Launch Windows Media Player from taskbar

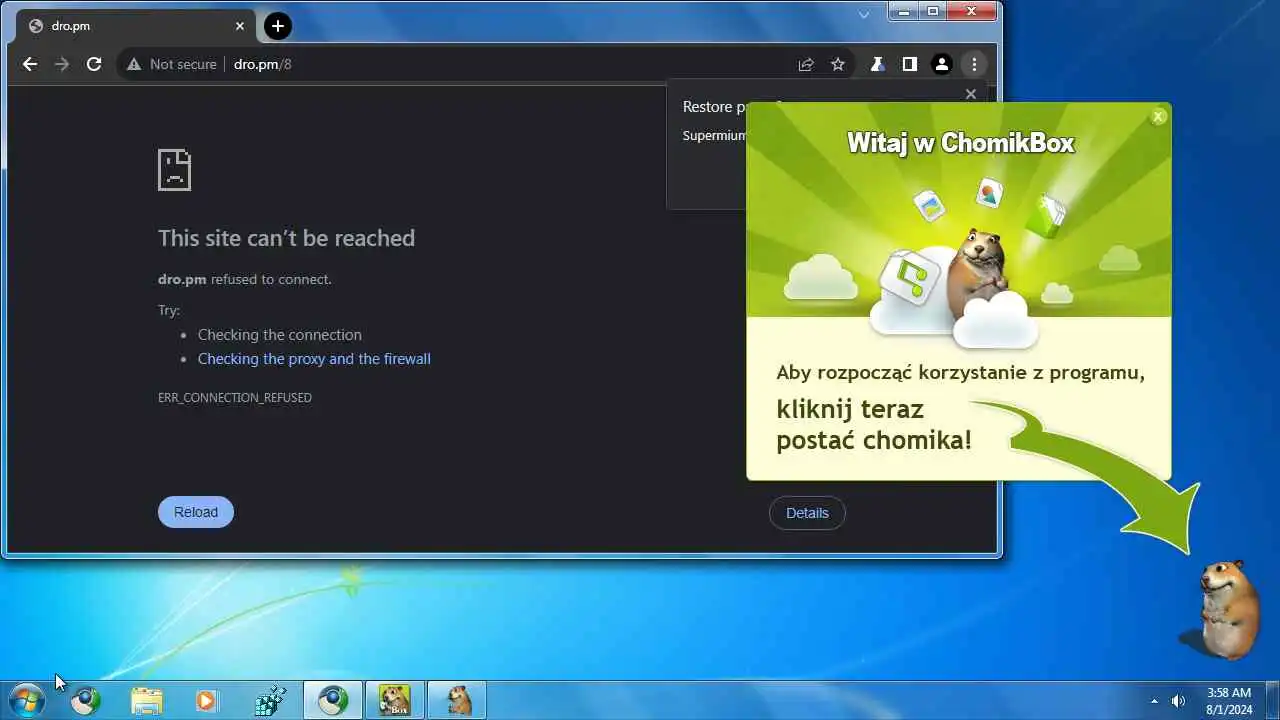point(206,701)
